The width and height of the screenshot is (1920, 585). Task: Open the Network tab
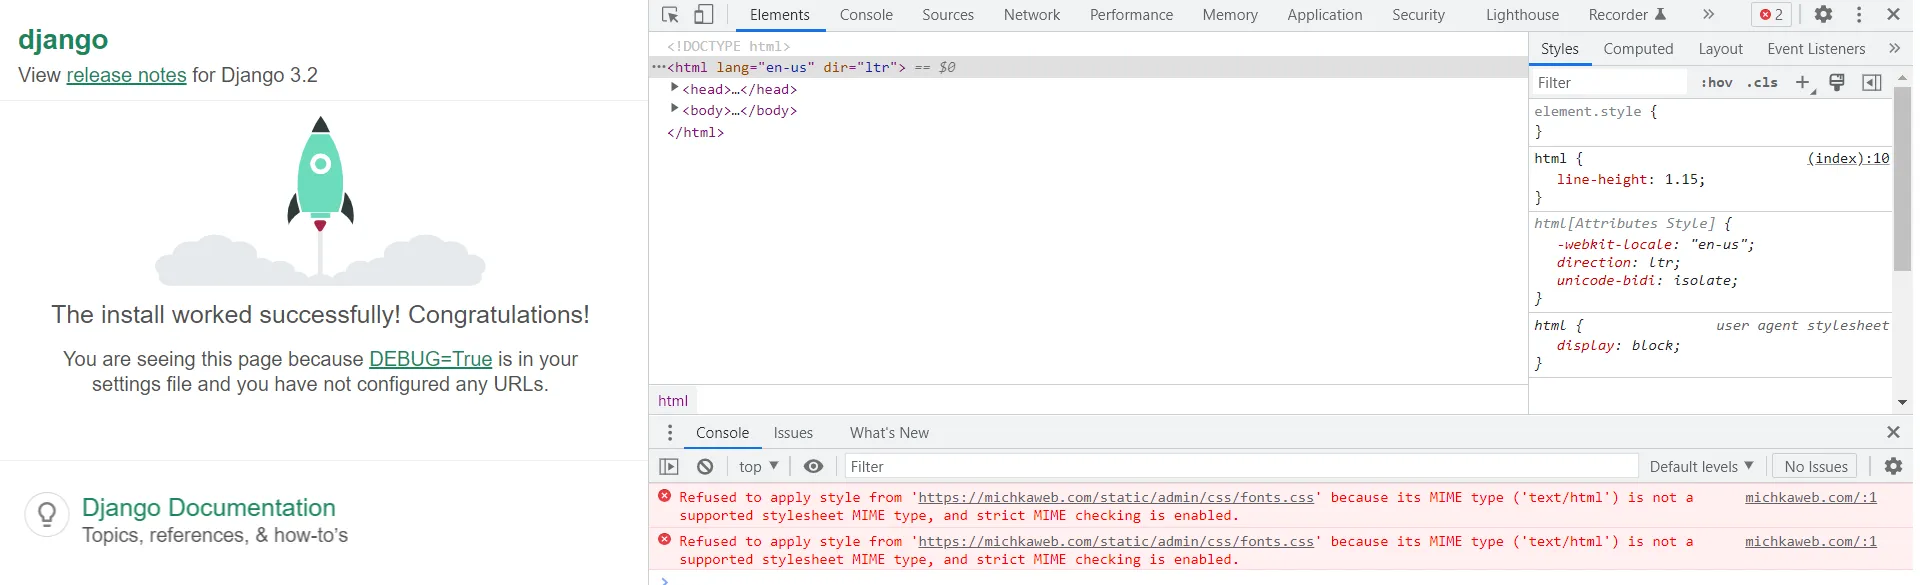coord(1032,15)
